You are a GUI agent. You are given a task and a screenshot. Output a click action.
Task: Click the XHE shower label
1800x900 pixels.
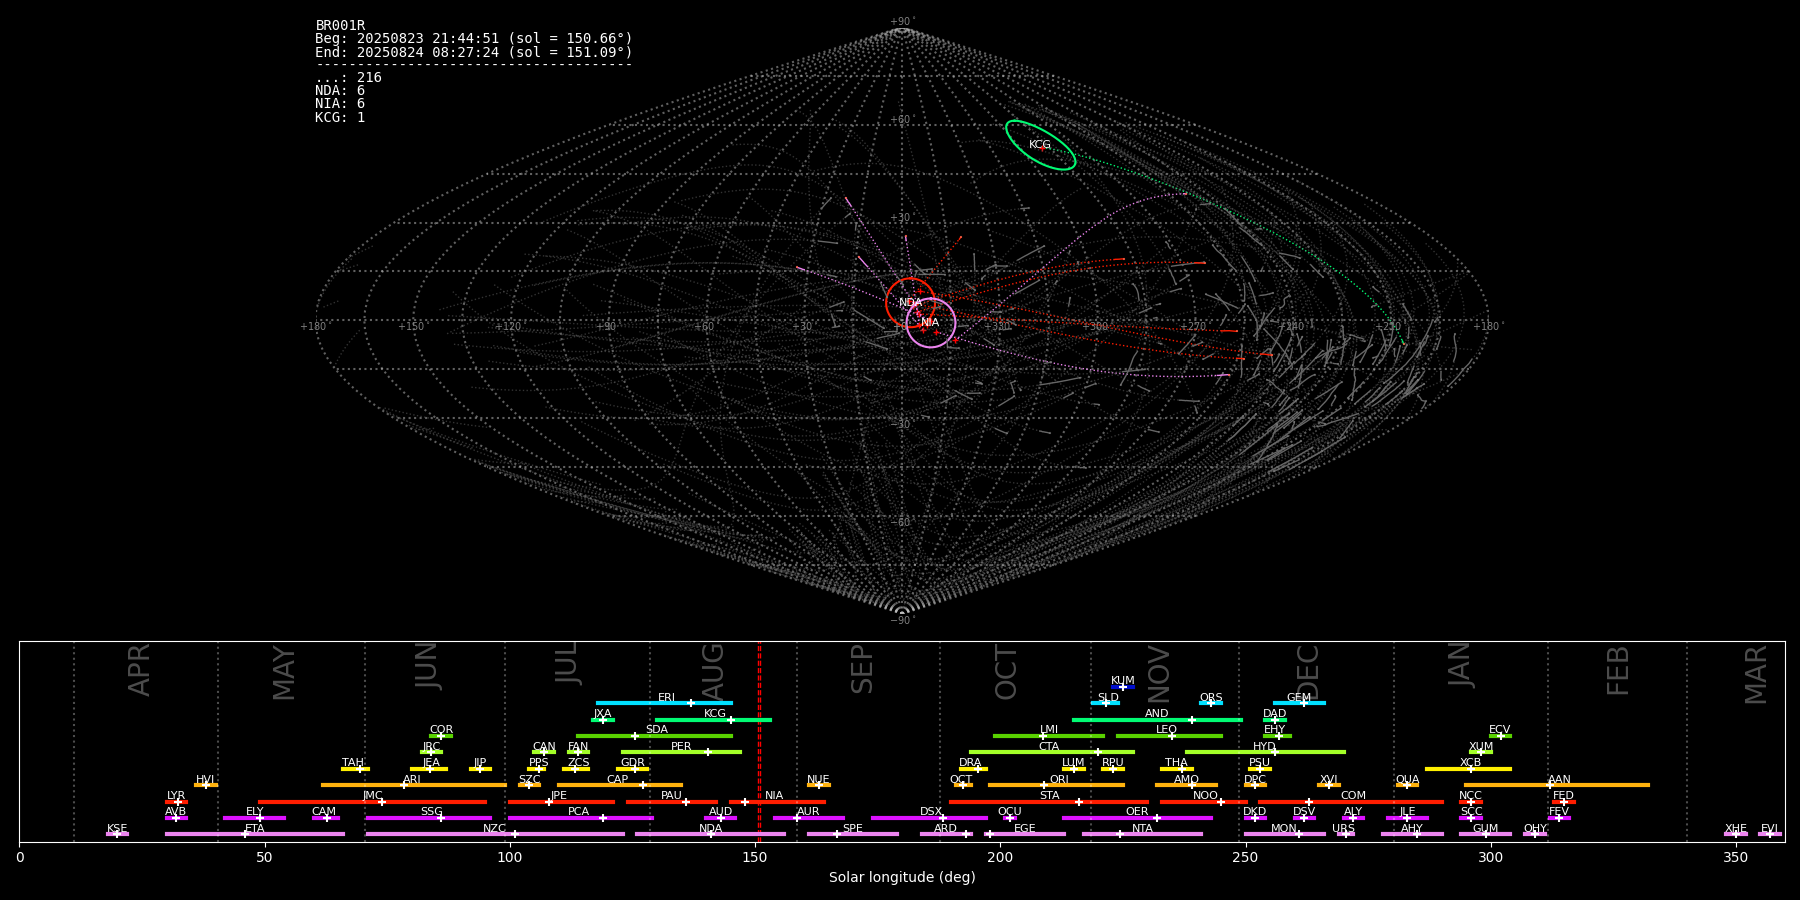coord(1736,829)
